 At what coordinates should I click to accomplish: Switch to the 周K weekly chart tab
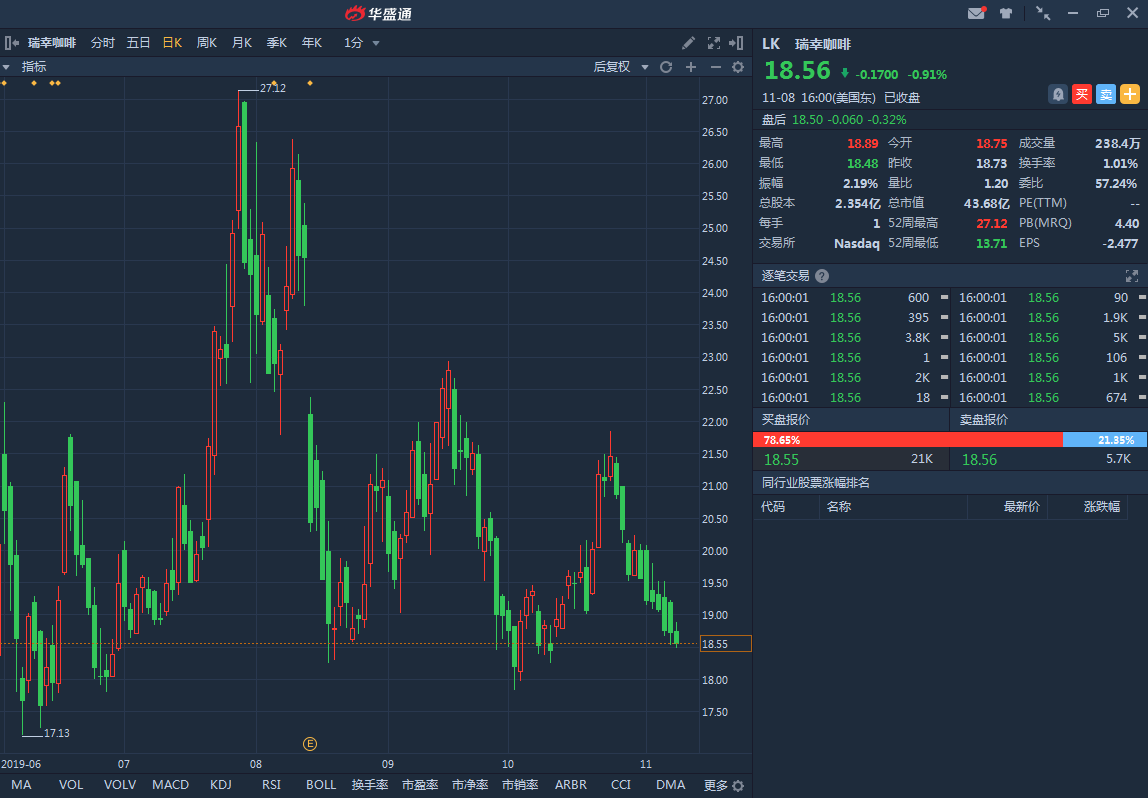(207, 43)
